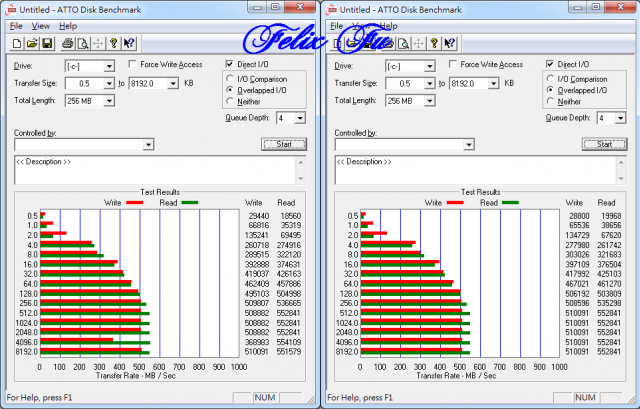Open the View menu in left window
Image resolution: width=640 pixels, height=409 pixels.
click(41, 26)
